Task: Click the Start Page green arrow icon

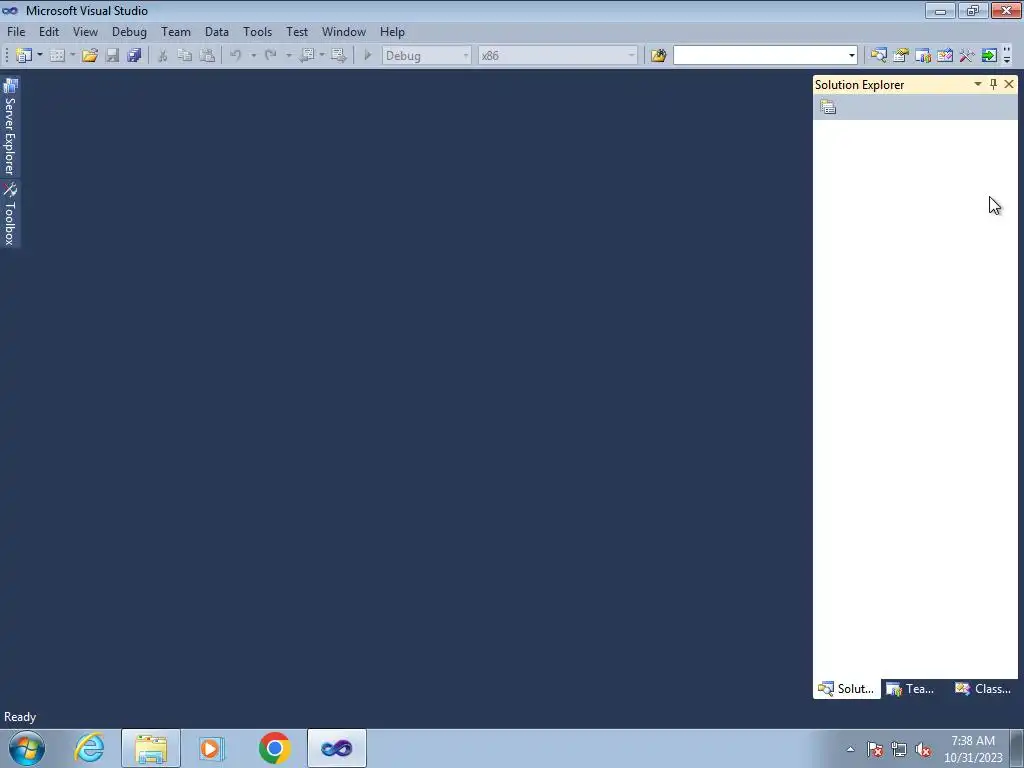Action: (989, 56)
